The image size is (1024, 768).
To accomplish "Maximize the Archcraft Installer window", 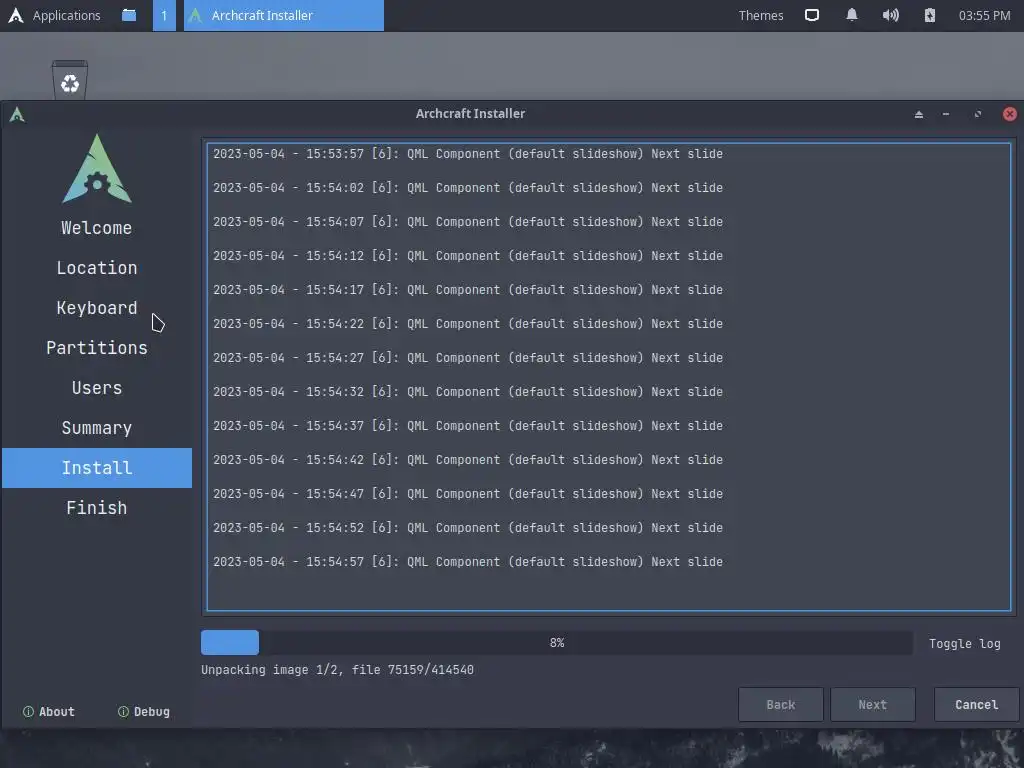I will pyautogui.click(x=978, y=114).
